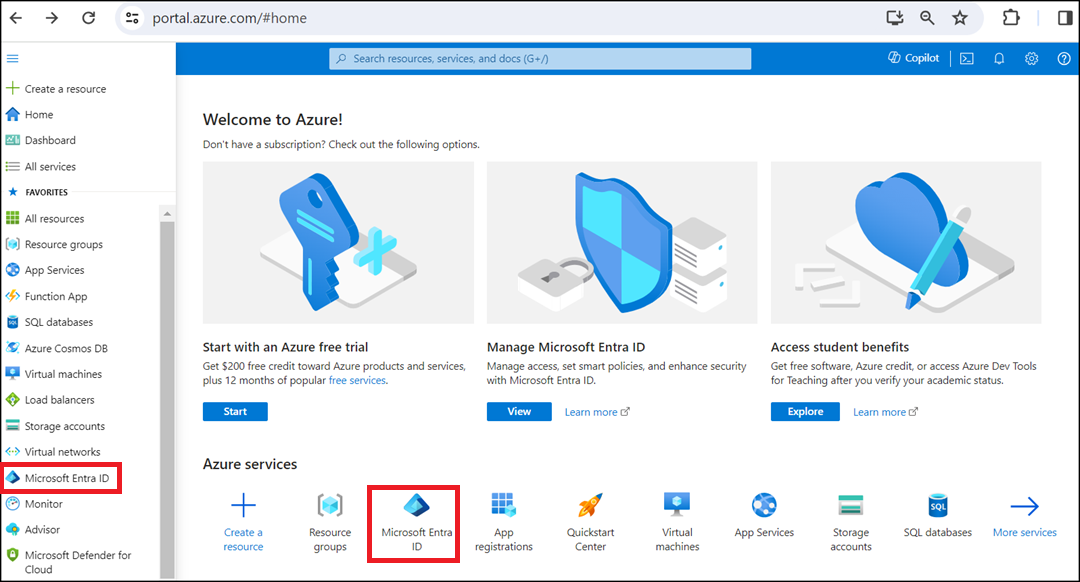Open the free services link
This screenshot has height=582, width=1080.
(357, 380)
